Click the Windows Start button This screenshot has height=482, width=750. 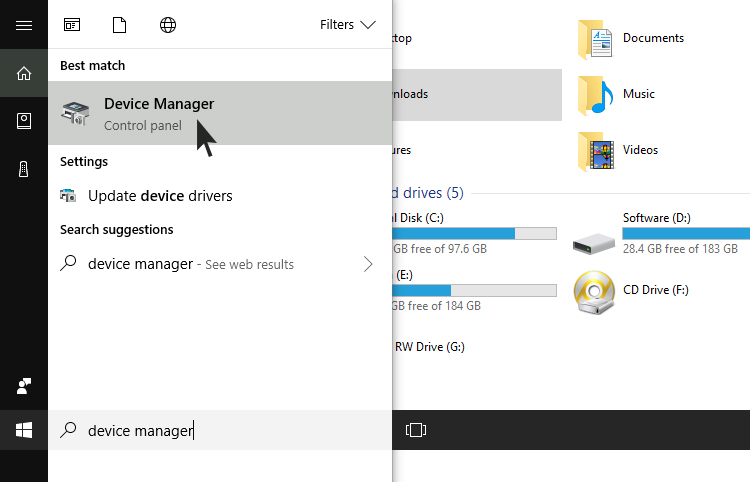(24, 431)
